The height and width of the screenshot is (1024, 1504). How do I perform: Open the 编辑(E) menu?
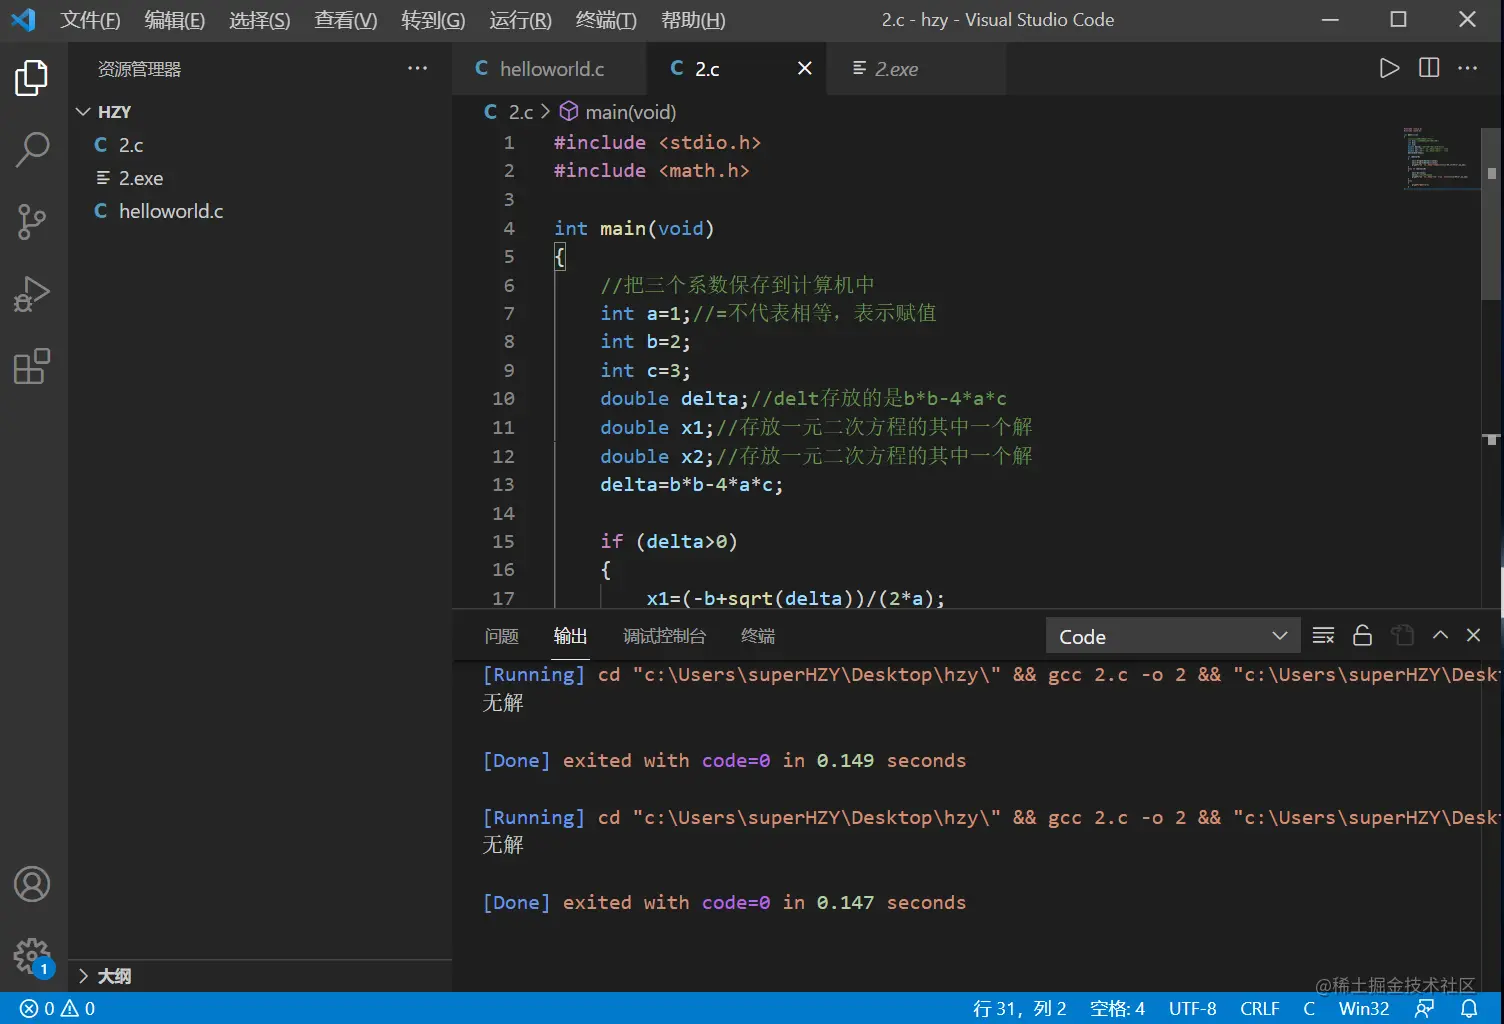174,20
